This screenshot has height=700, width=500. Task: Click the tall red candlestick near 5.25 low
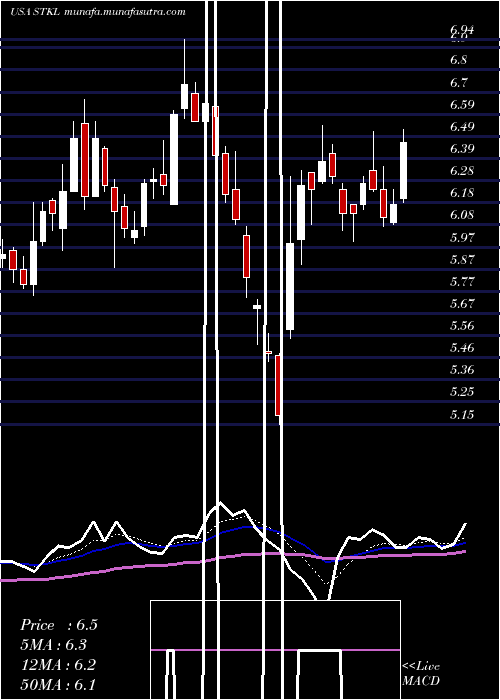point(278,385)
